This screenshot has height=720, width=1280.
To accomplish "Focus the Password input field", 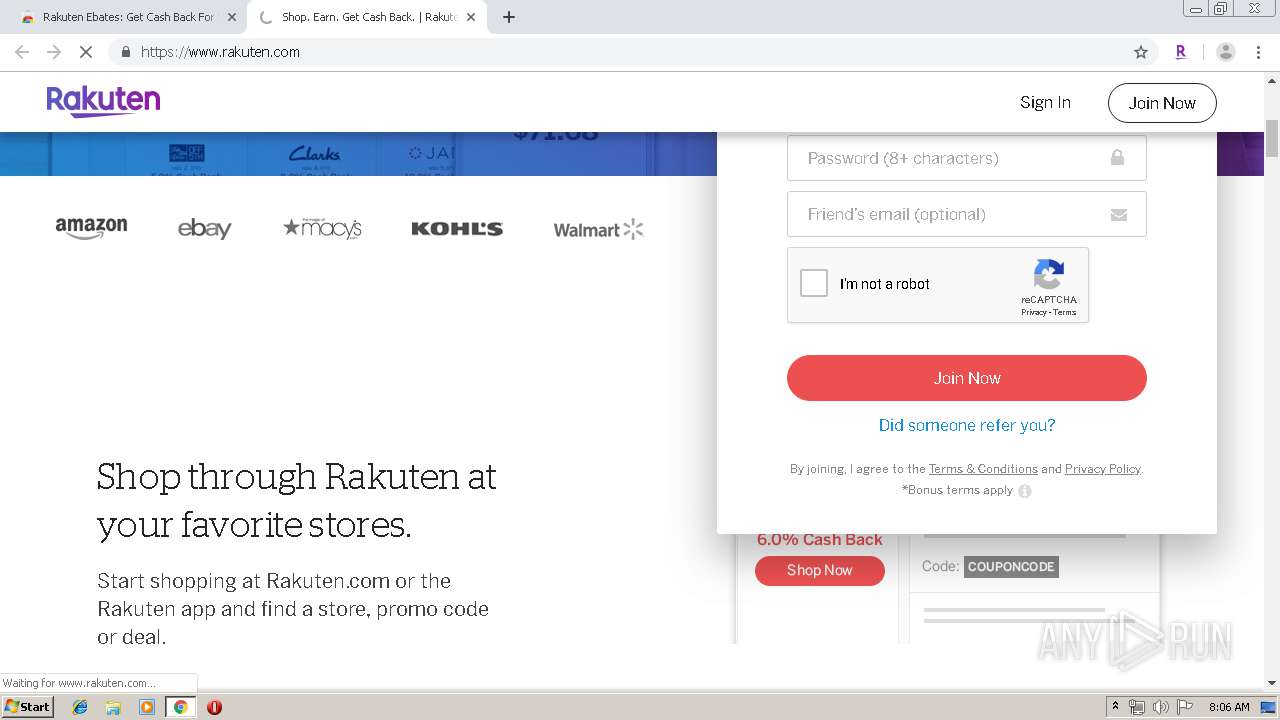I will click(x=967, y=158).
